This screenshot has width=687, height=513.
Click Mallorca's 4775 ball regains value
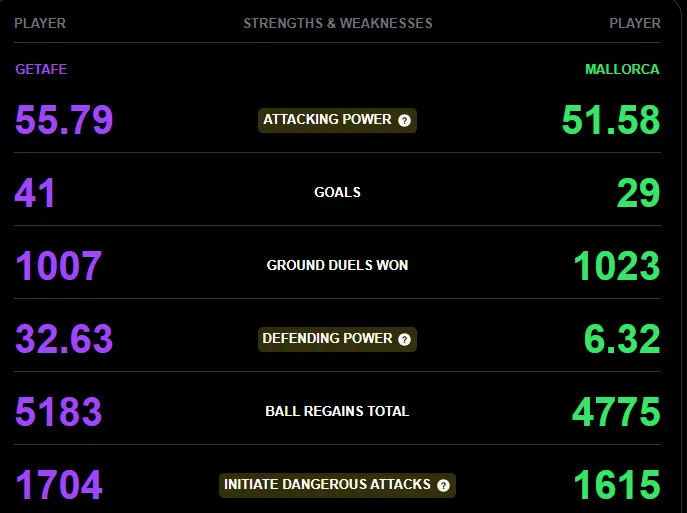tap(616, 411)
